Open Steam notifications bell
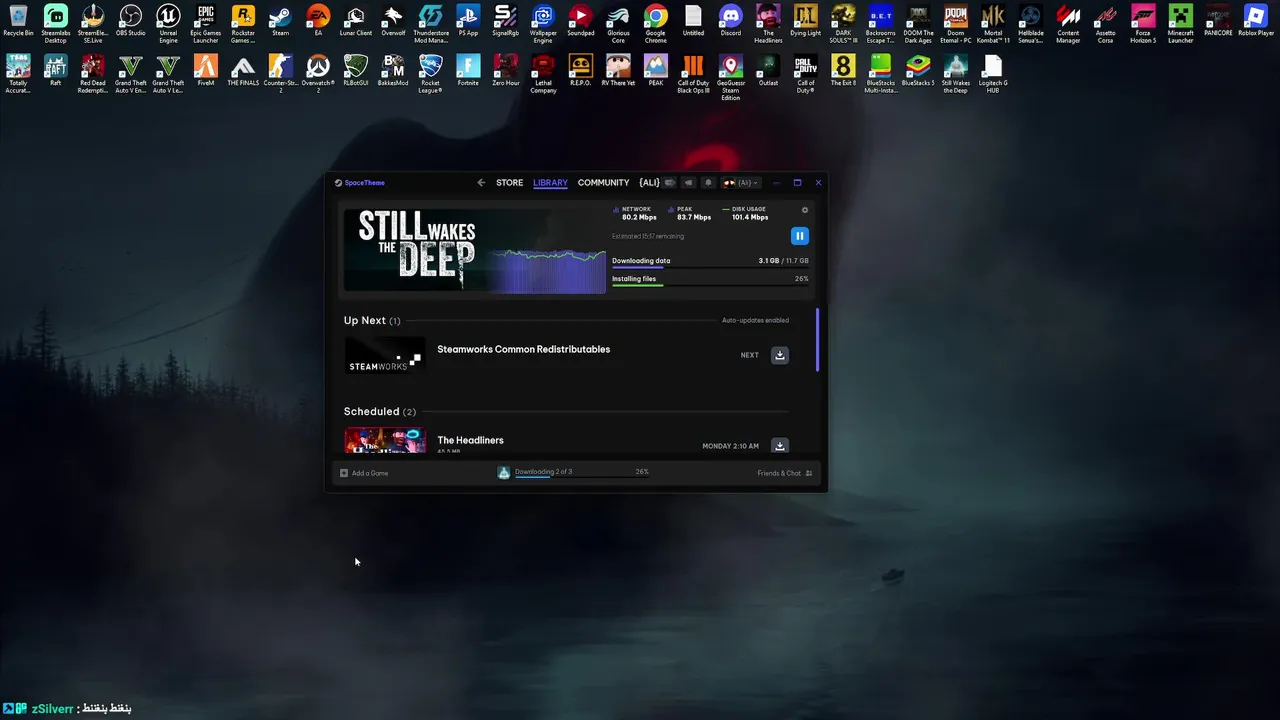The height and width of the screenshot is (720, 1280). pos(708,183)
